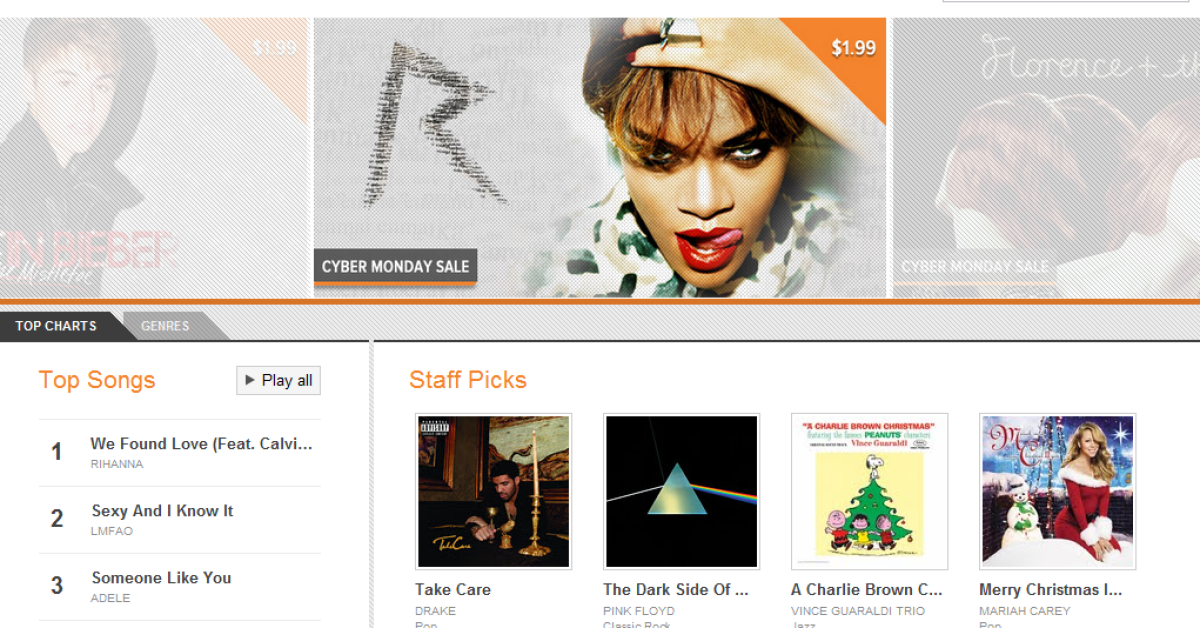Screen dimensions: 1200x628
Task: Open the Take Care album cover
Action: click(x=493, y=491)
